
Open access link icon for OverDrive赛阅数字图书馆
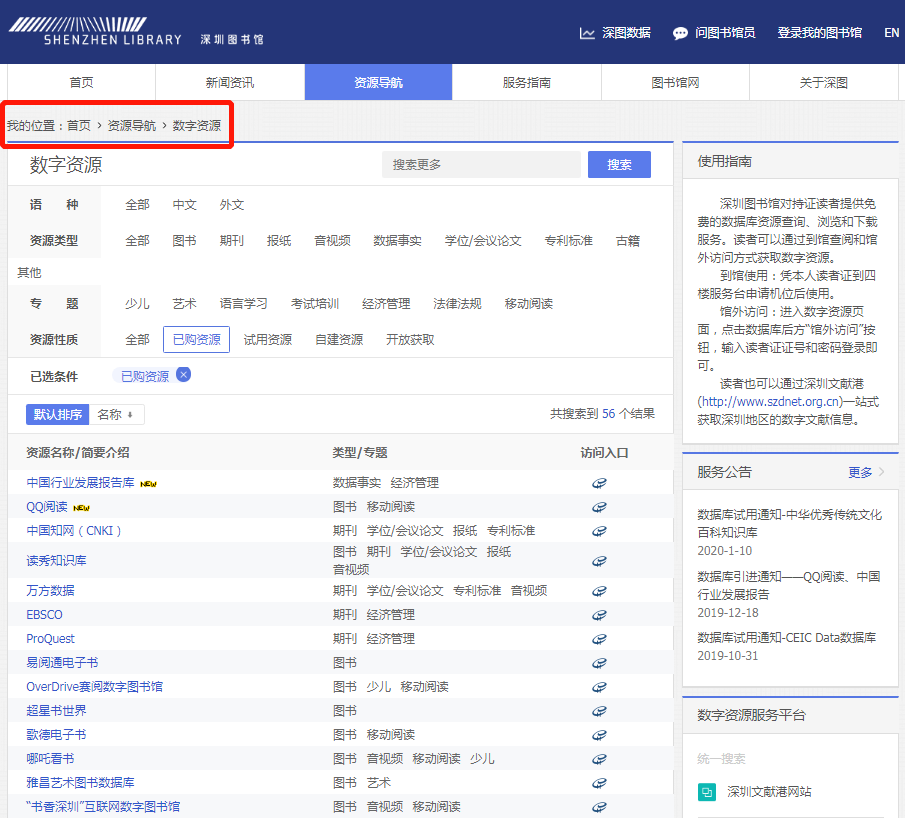599,687
